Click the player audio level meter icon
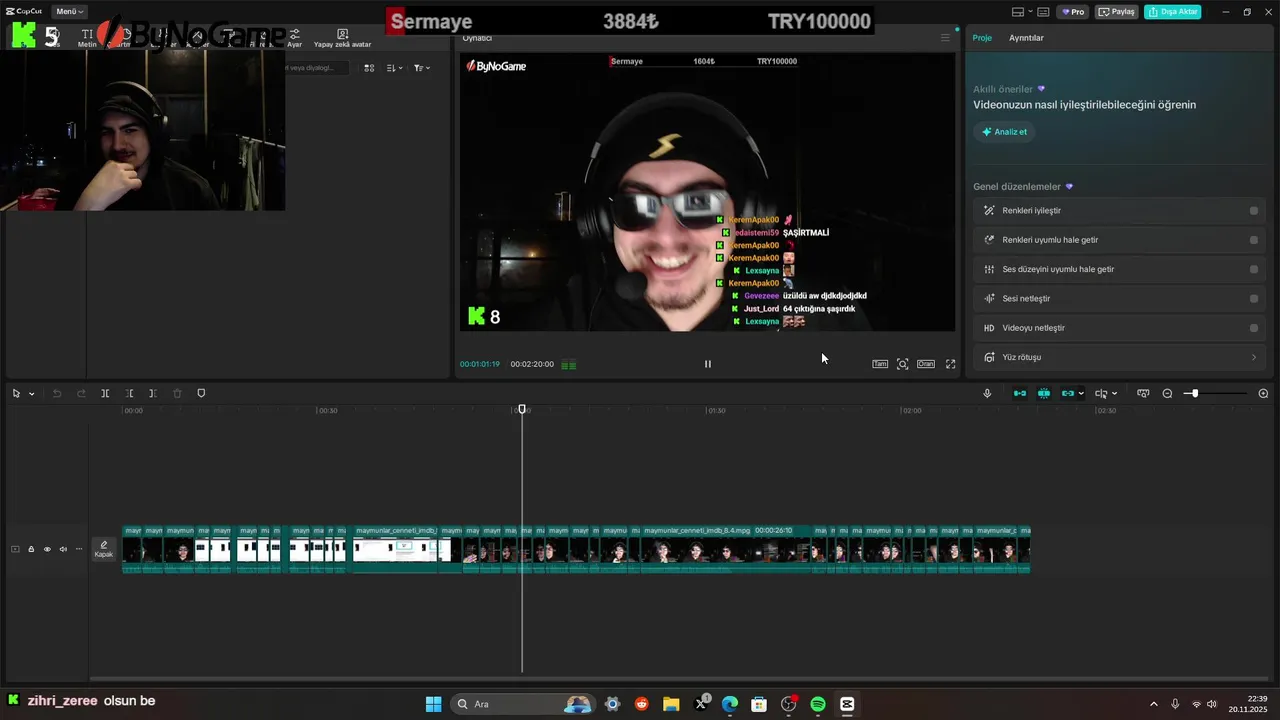Image resolution: width=1280 pixels, height=720 pixels. [568, 365]
